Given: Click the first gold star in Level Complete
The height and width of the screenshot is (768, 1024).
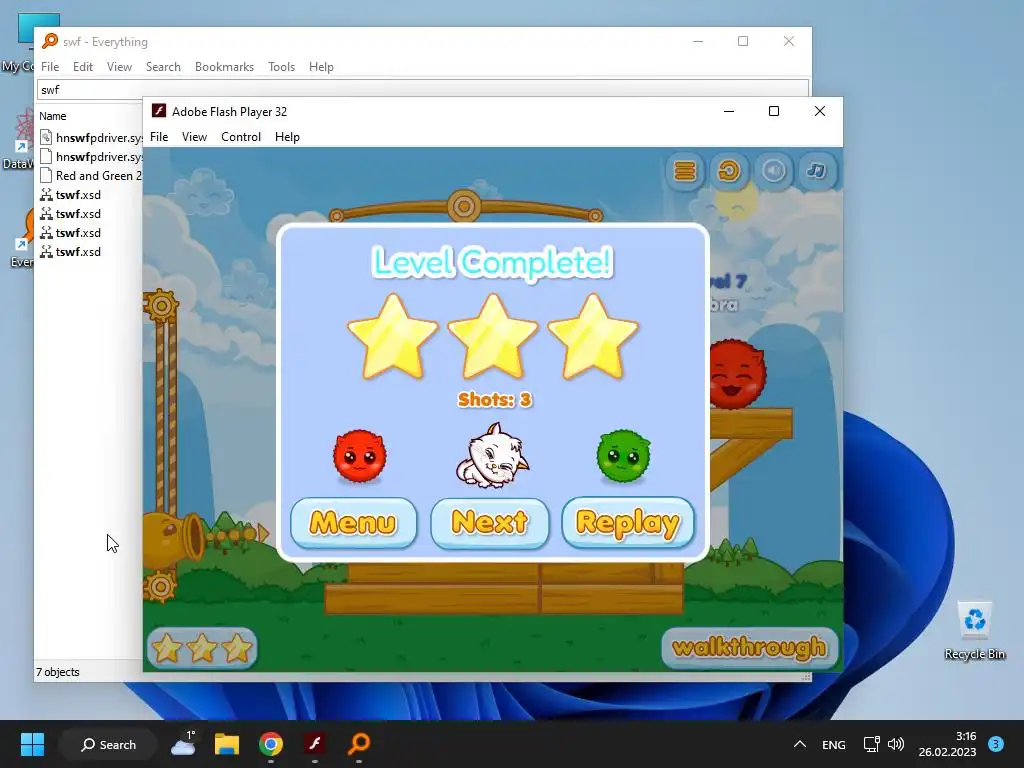Looking at the screenshot, I should [x=392, y=337].
